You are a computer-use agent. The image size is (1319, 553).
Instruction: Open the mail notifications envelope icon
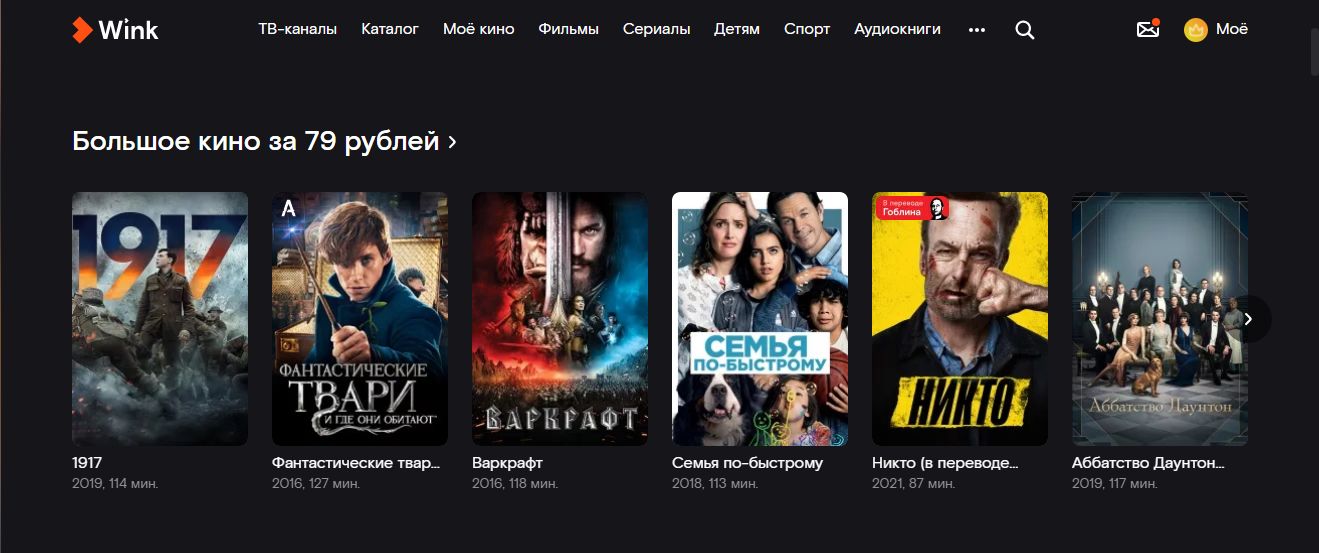click(1148, 29)
